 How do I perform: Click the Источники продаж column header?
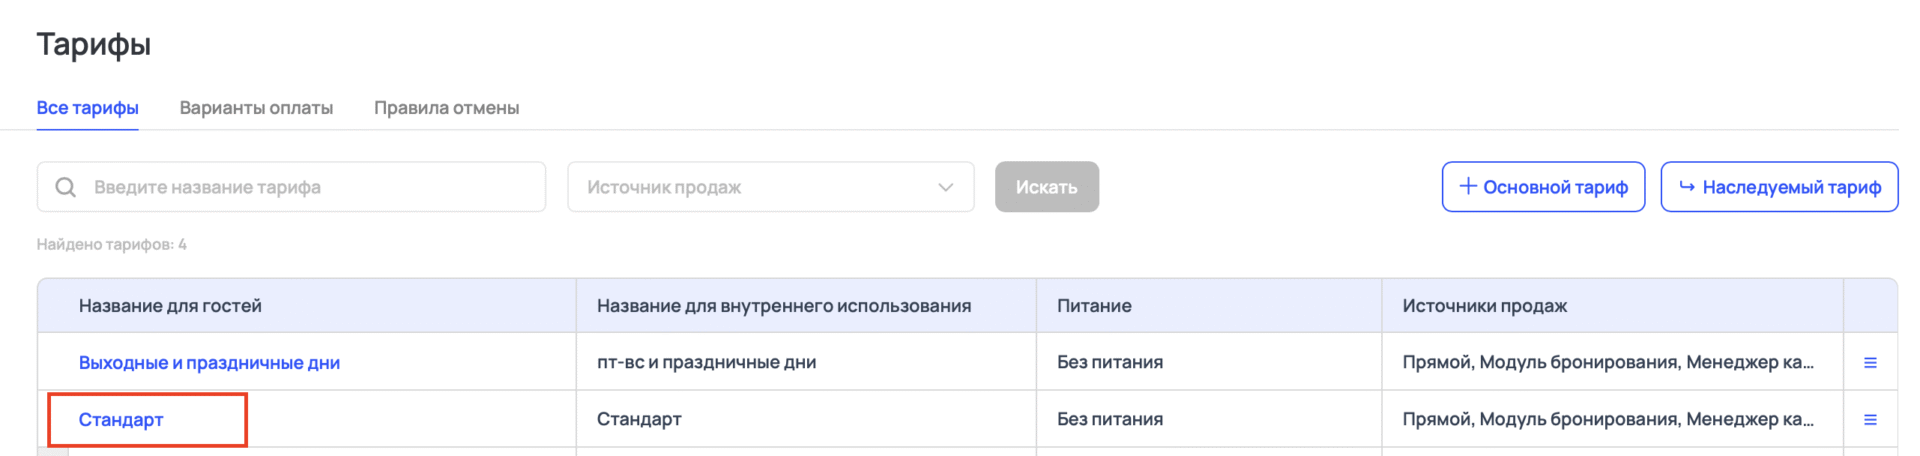[x=1484, y=306]
